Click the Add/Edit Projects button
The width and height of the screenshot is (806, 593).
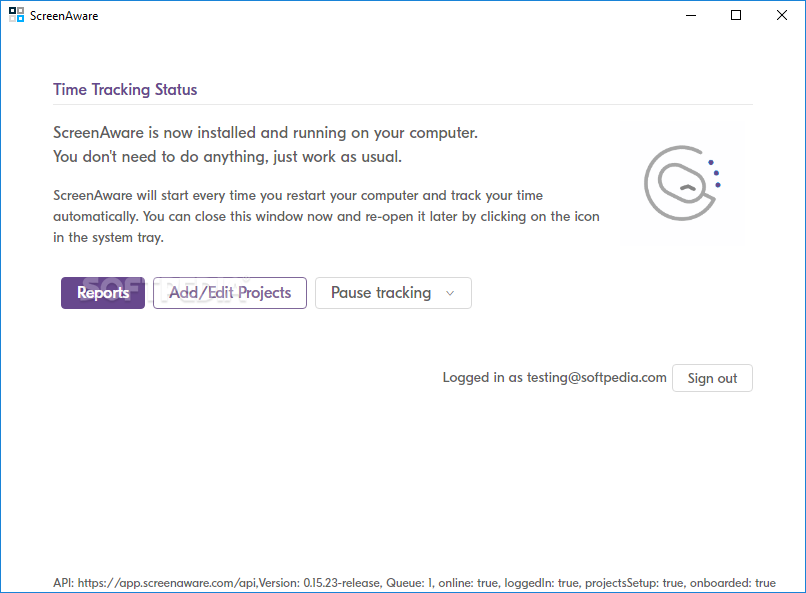[230, 293]
